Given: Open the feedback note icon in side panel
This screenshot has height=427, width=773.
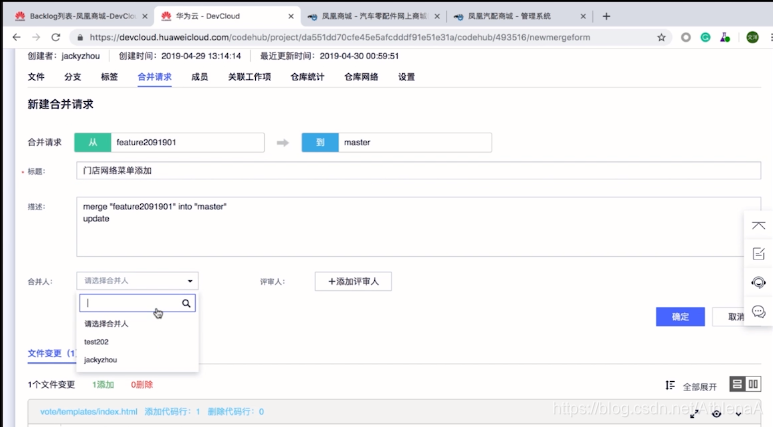Looking at the screenshot, I should [x=758, y=253].
